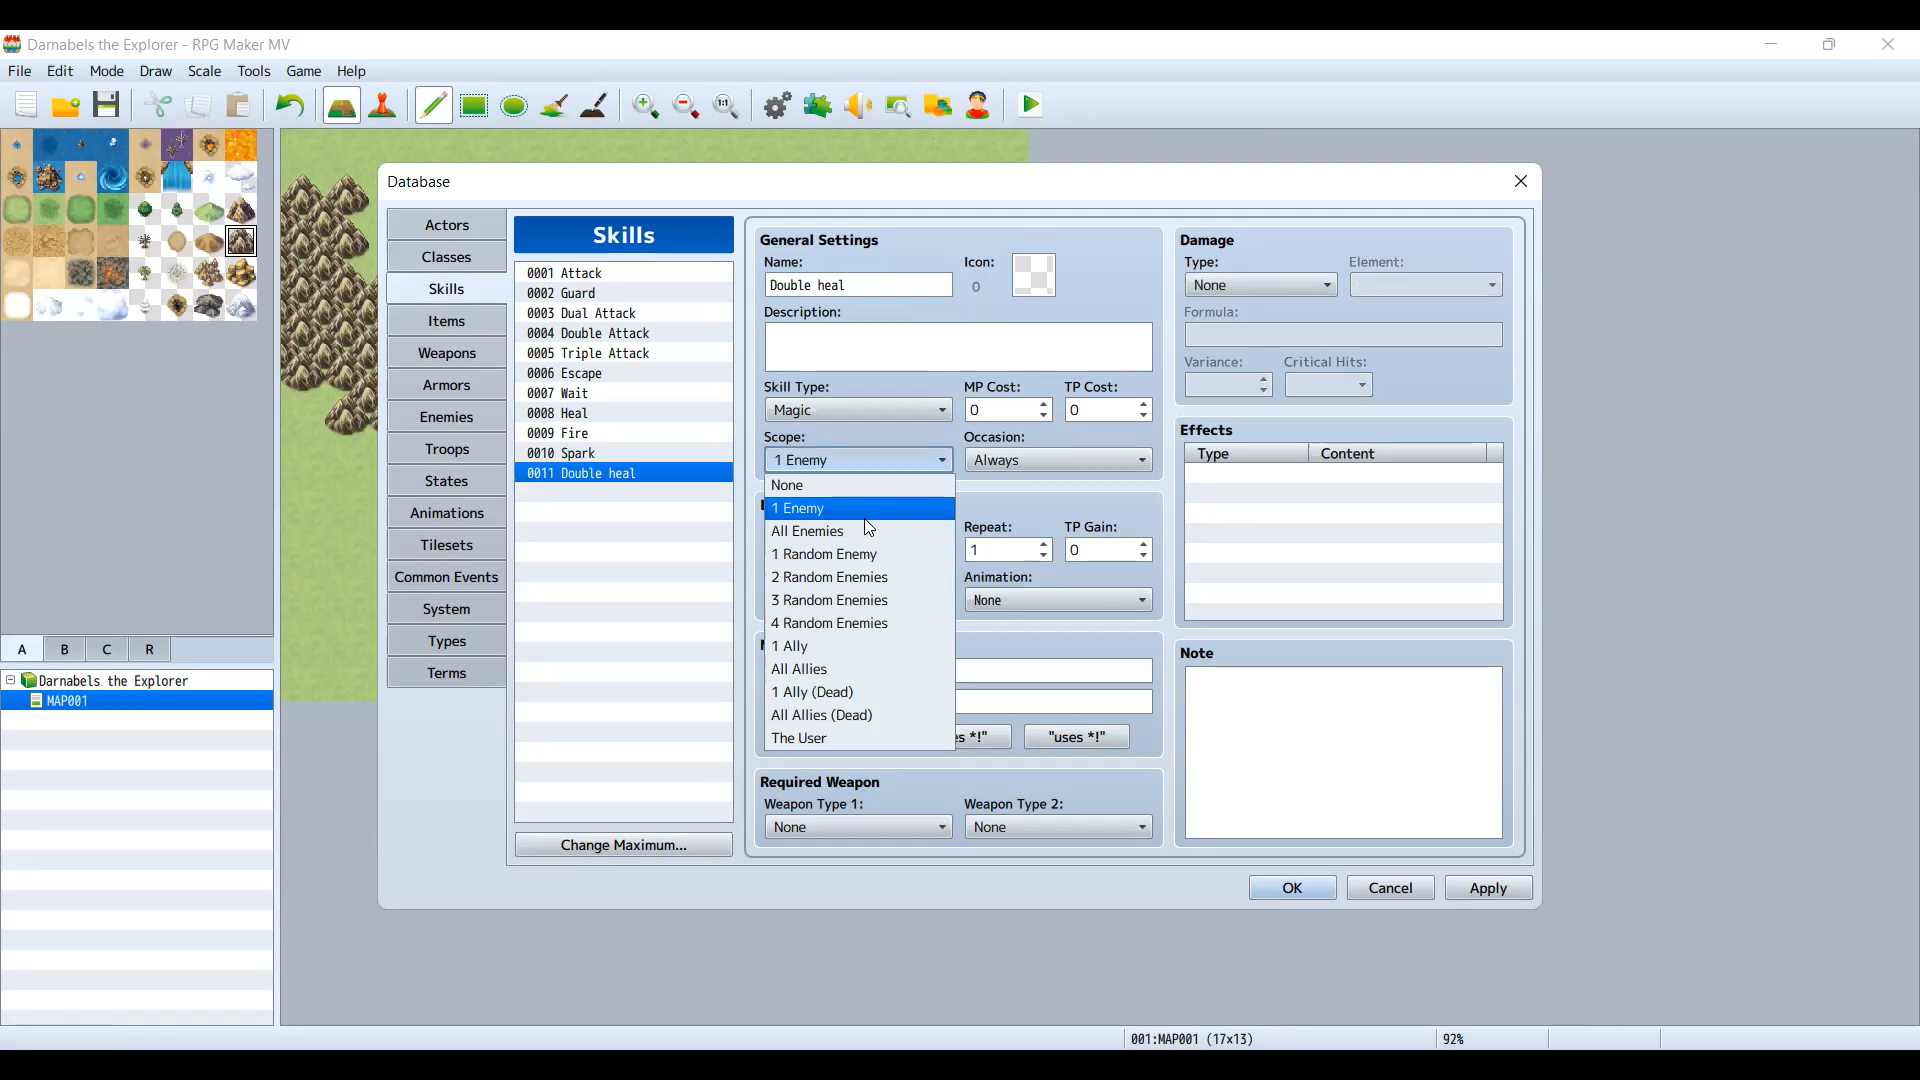
Task: Close the Database dialog
Action: tap(1521, 181)
